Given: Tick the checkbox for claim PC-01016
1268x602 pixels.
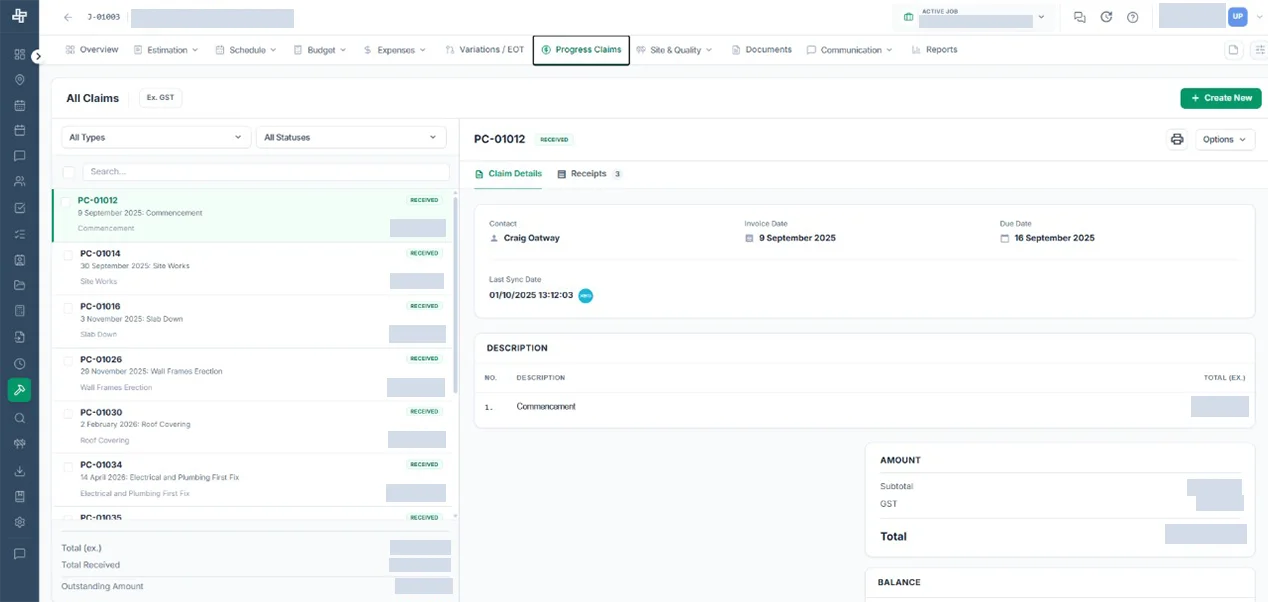Looking at the screenshot, I should pyautogui.click(x=69, y=307).
